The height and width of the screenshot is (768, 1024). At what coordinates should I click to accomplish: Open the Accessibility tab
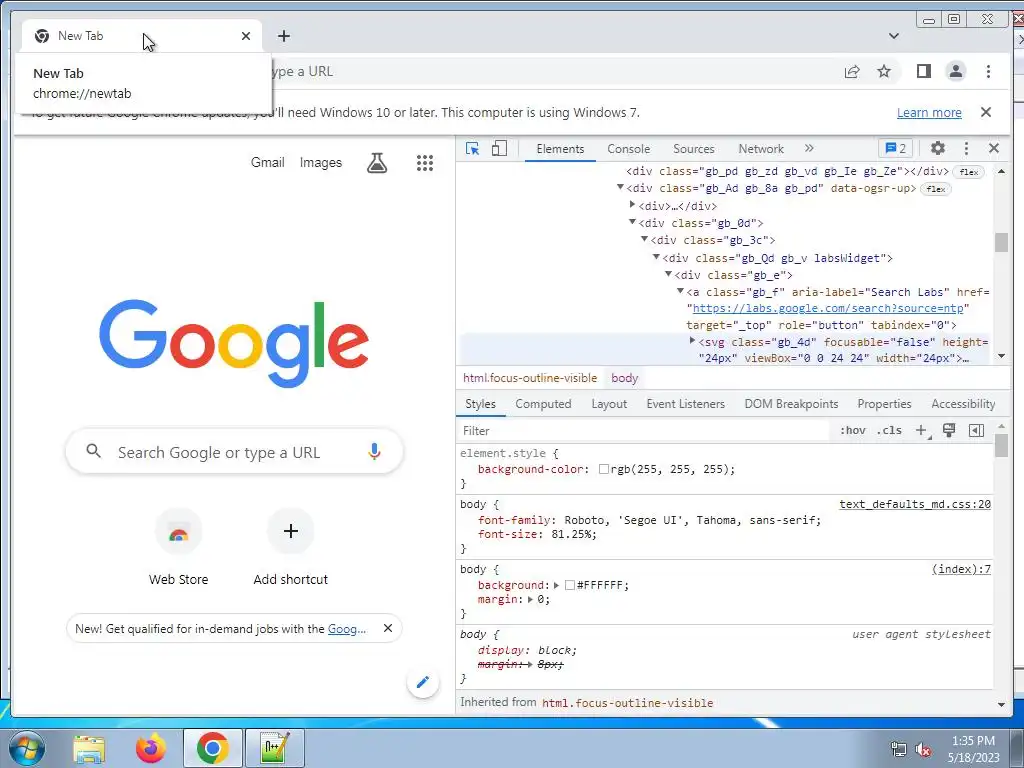tap(963, 404)
